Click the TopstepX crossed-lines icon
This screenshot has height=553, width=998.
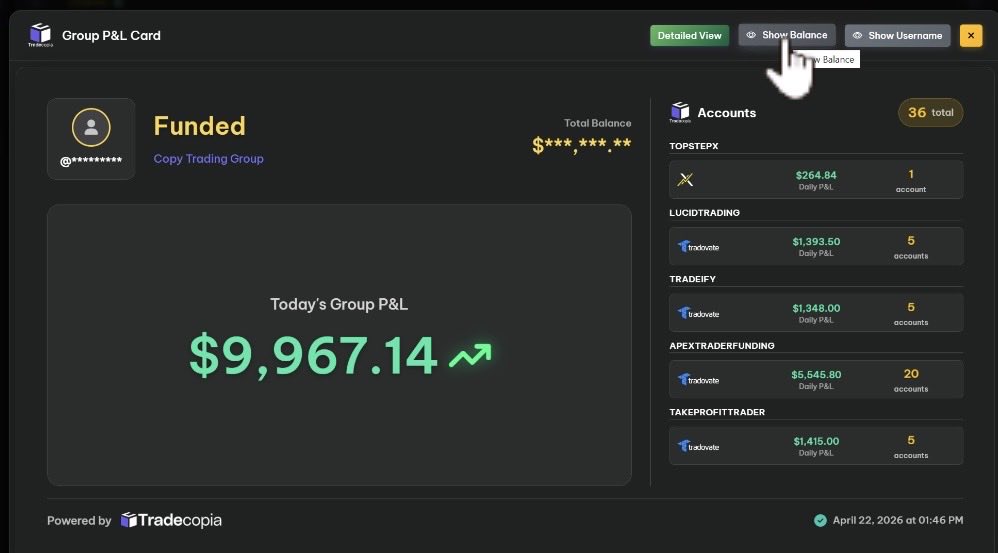(685, 179)
